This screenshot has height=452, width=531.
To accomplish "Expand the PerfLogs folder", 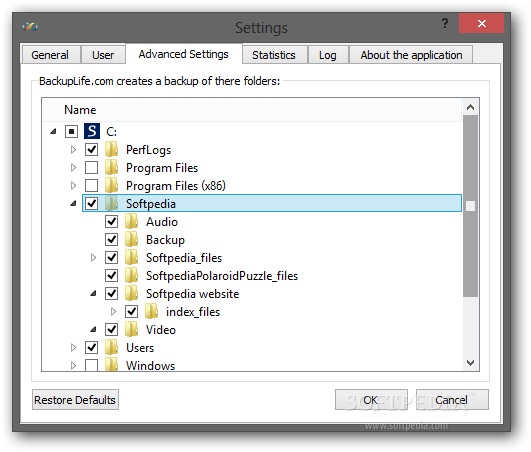I will click(x=73, y=149).
